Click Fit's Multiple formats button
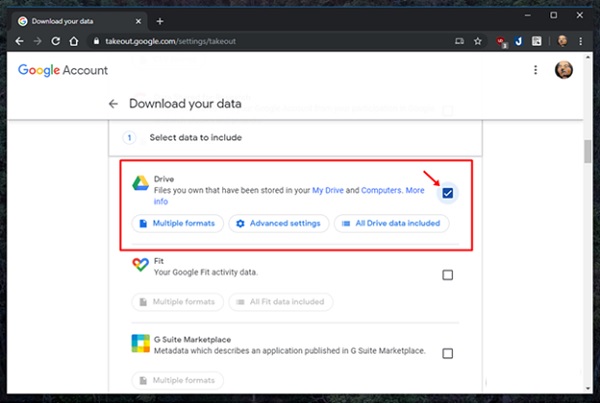 pyautogui.click(x=178, y=302)
